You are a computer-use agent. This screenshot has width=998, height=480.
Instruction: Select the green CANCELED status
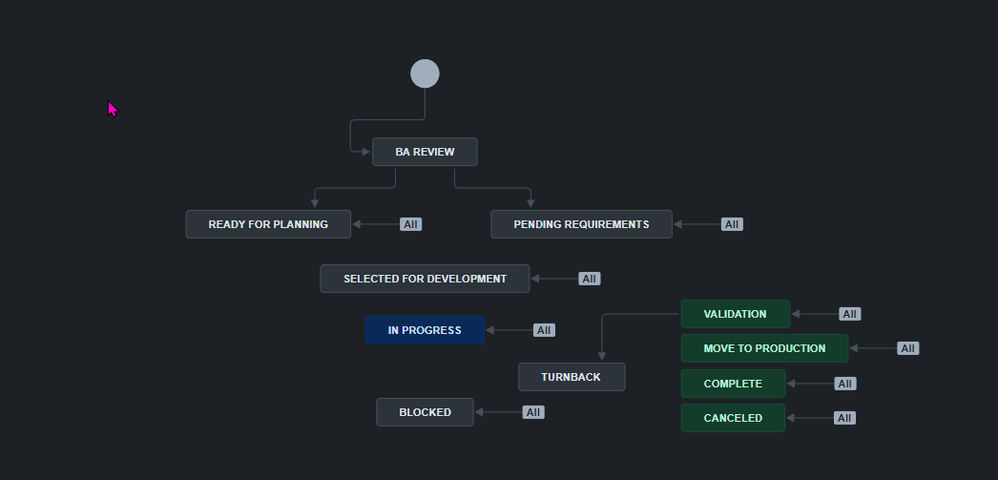[x=733, y=418]
